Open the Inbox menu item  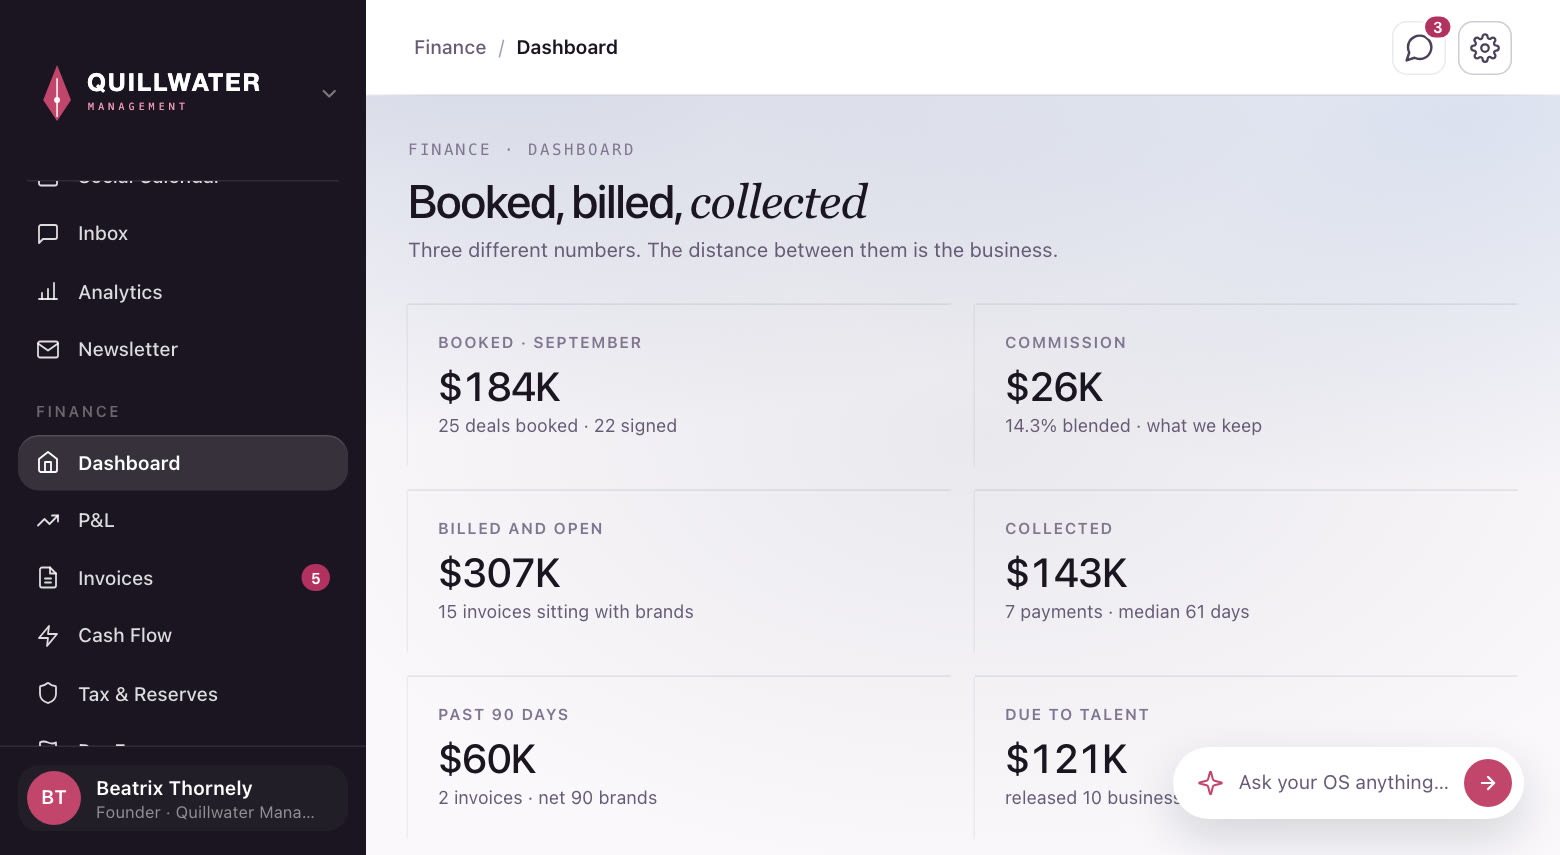click(183, 234)
